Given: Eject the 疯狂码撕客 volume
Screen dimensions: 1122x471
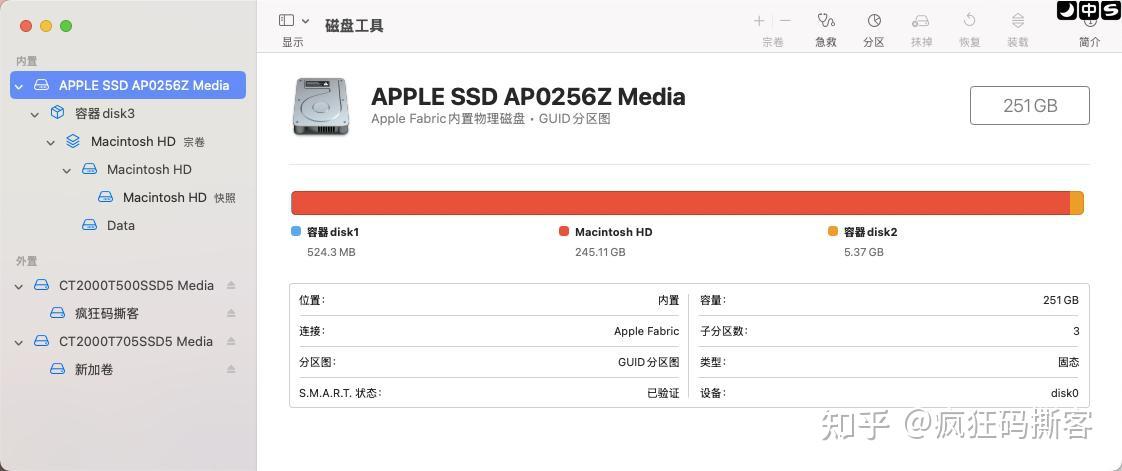Looking at the screenshot, I should [231, 313].
